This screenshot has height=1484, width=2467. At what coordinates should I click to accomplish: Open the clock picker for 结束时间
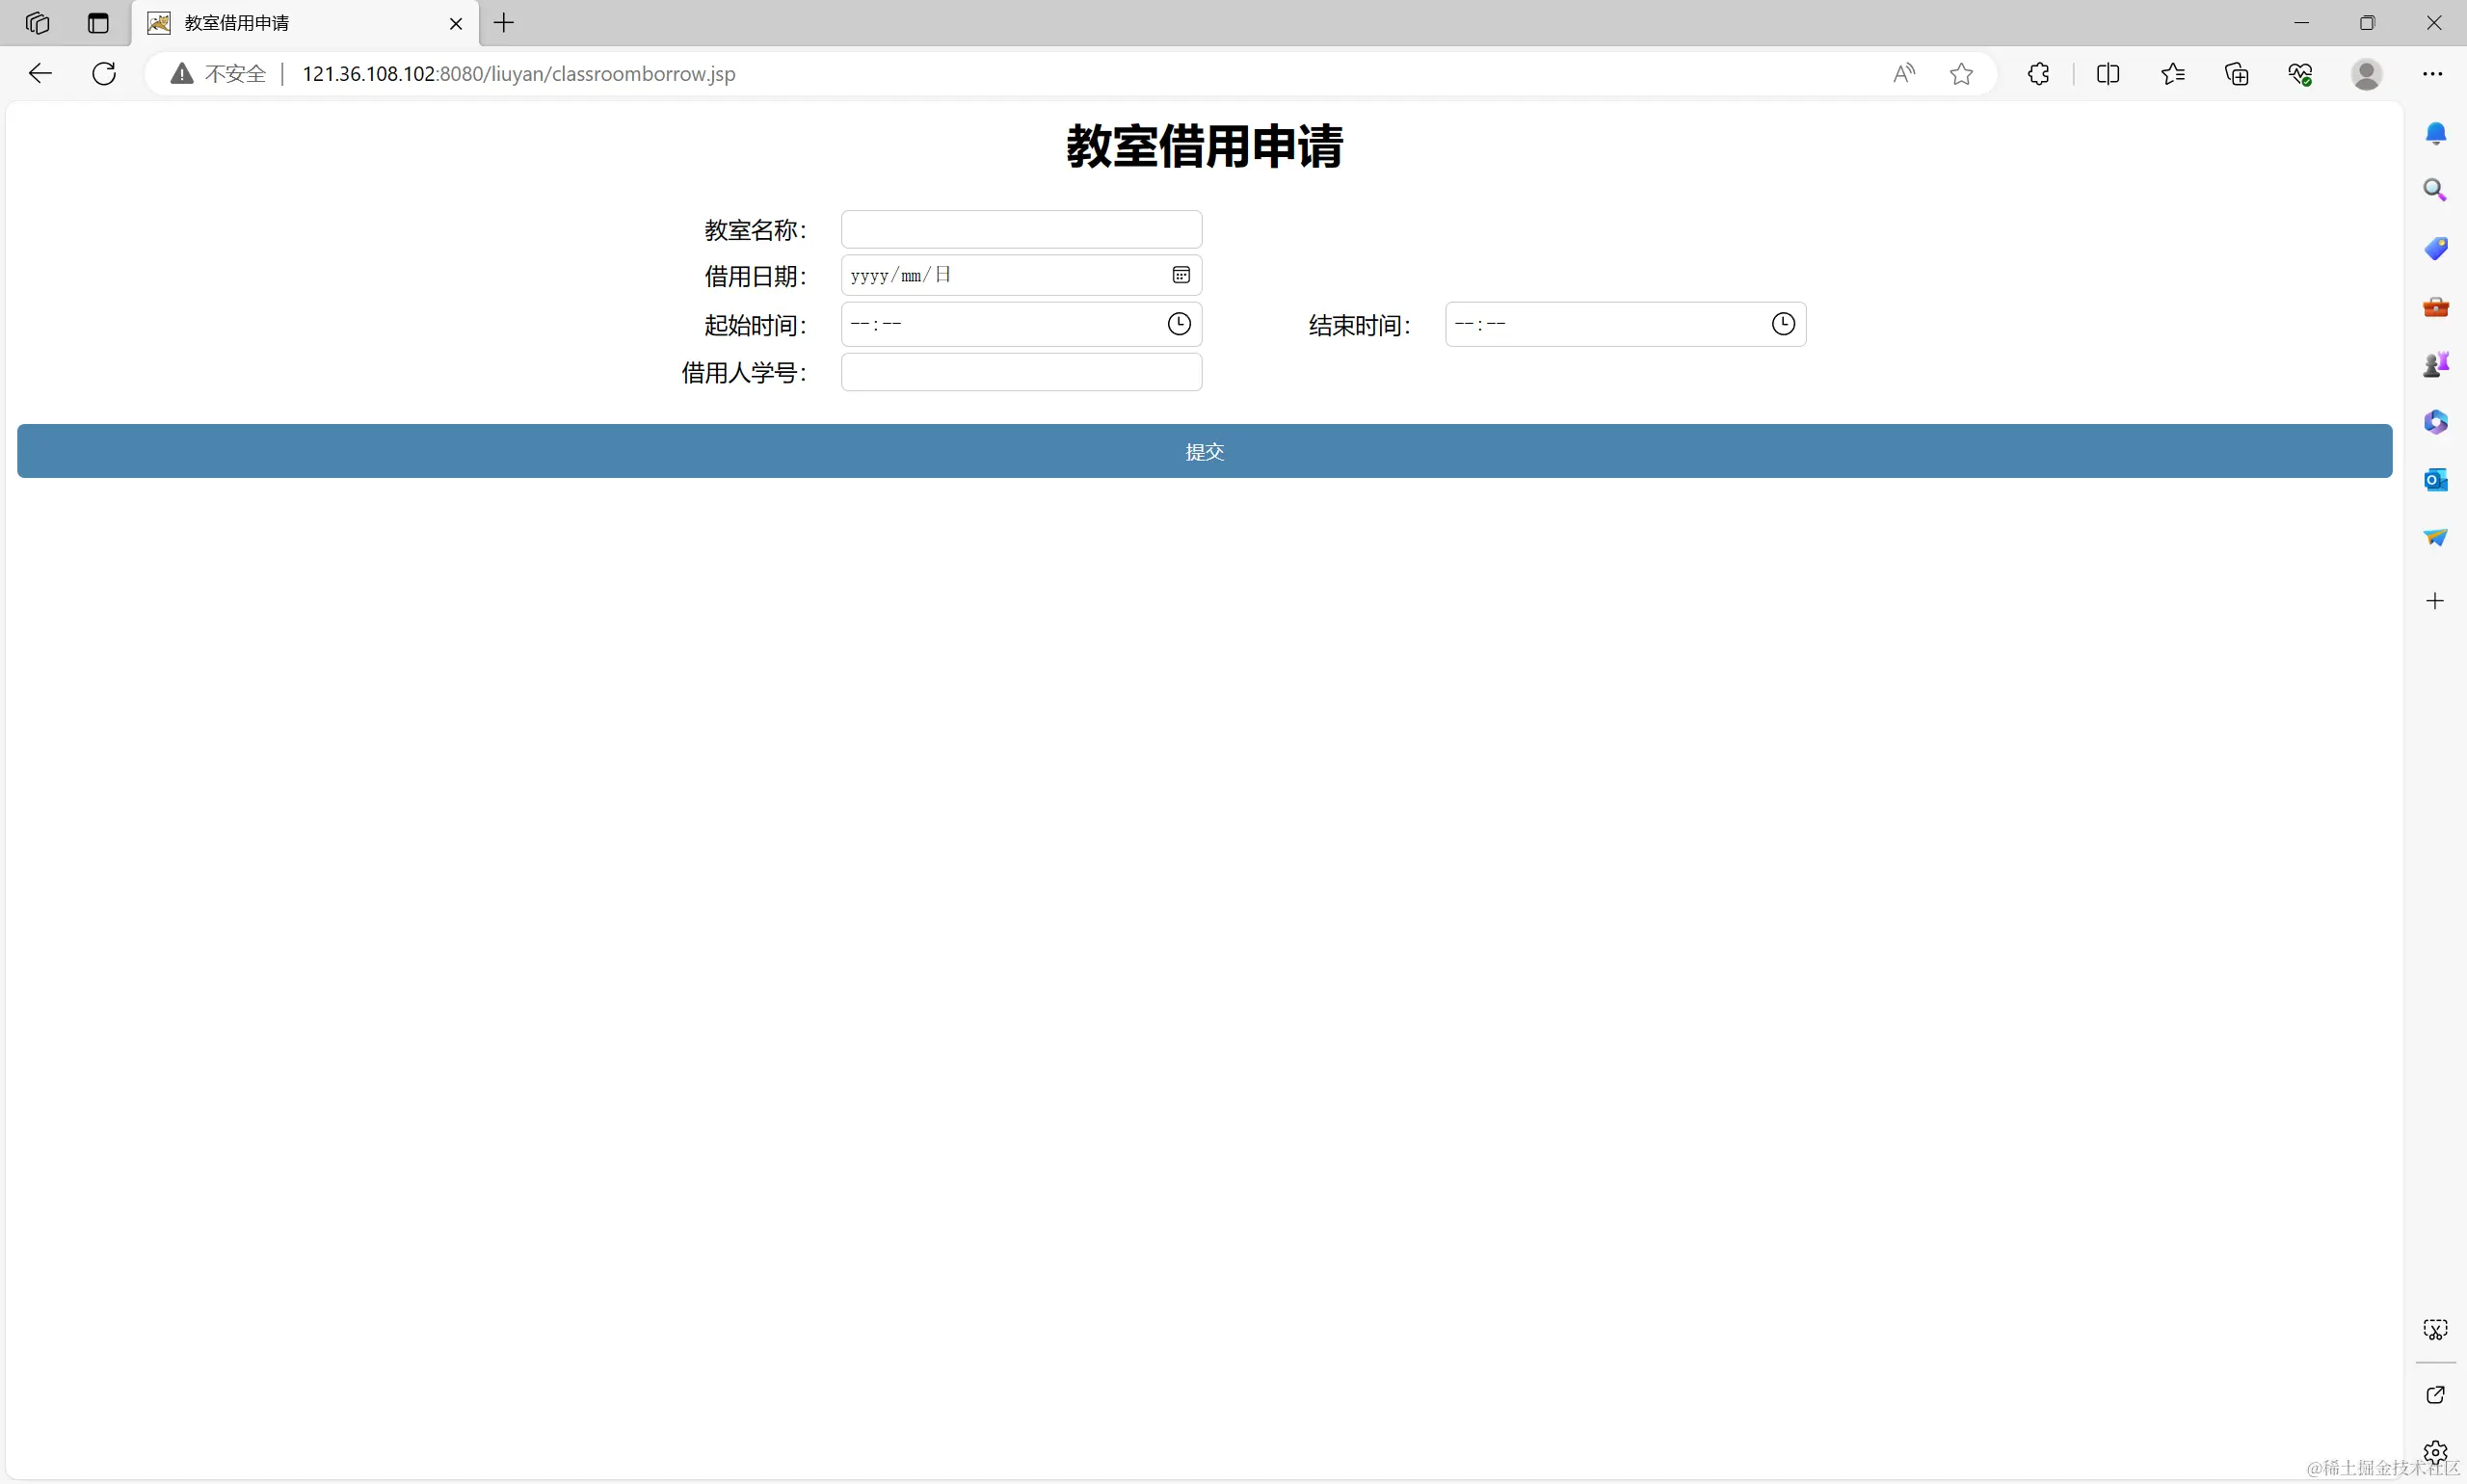pyautogui.click(x=1783, y=324)
